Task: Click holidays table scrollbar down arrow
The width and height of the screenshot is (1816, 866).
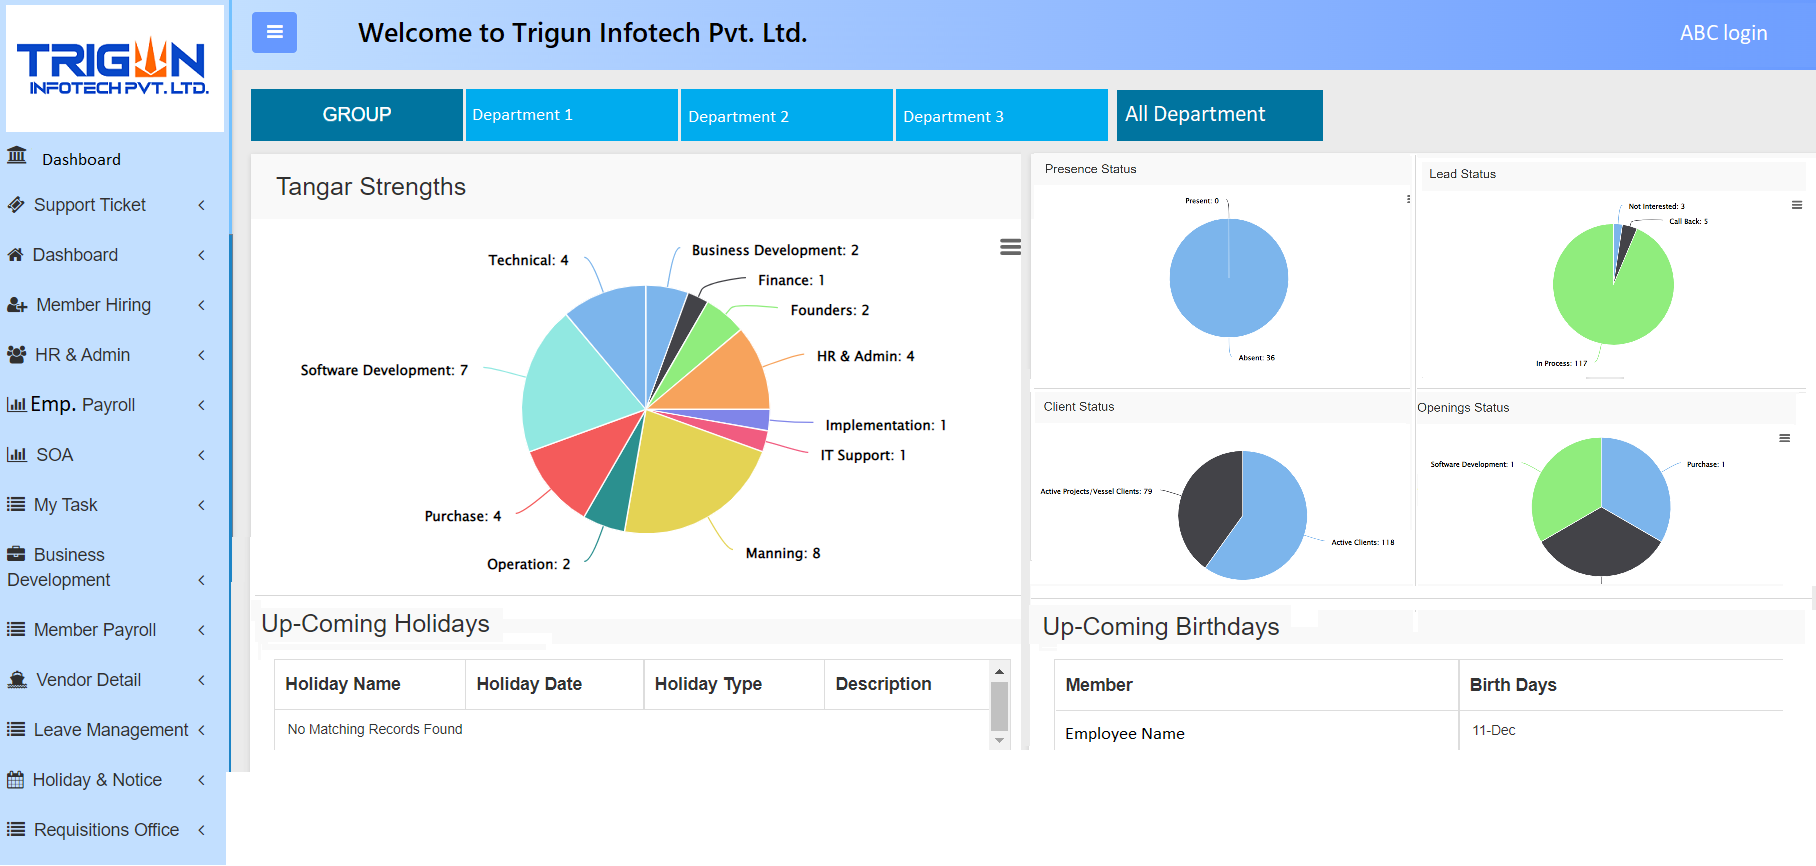Action: [x=998, y=740]
